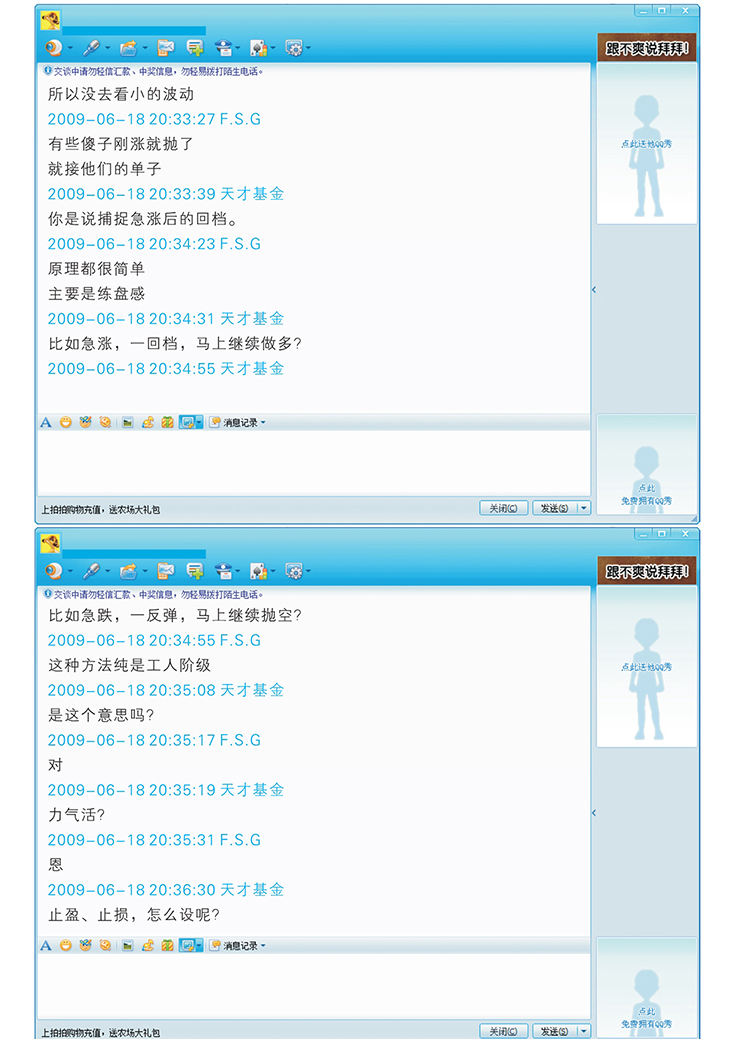750x1039 pixels.
Task: Open send options arrow beside 发送, upper window
Action: (584, 508)
